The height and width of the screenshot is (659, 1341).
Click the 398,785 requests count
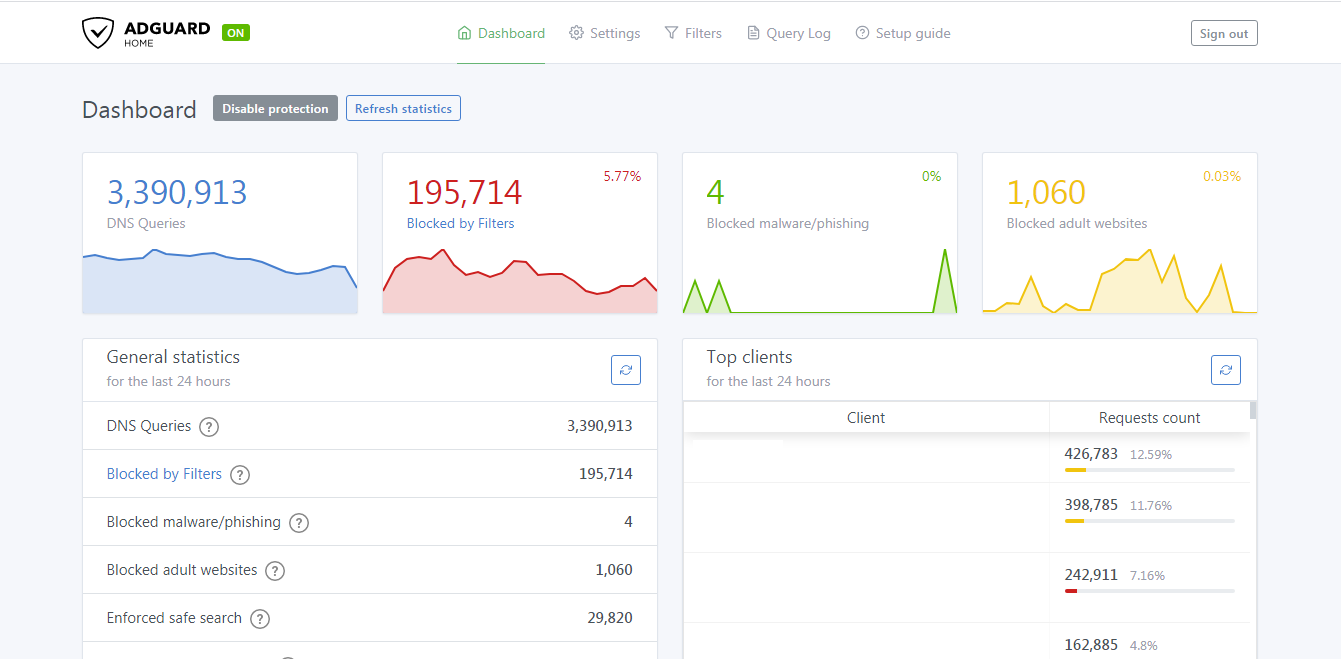[x=1091, y=505]
